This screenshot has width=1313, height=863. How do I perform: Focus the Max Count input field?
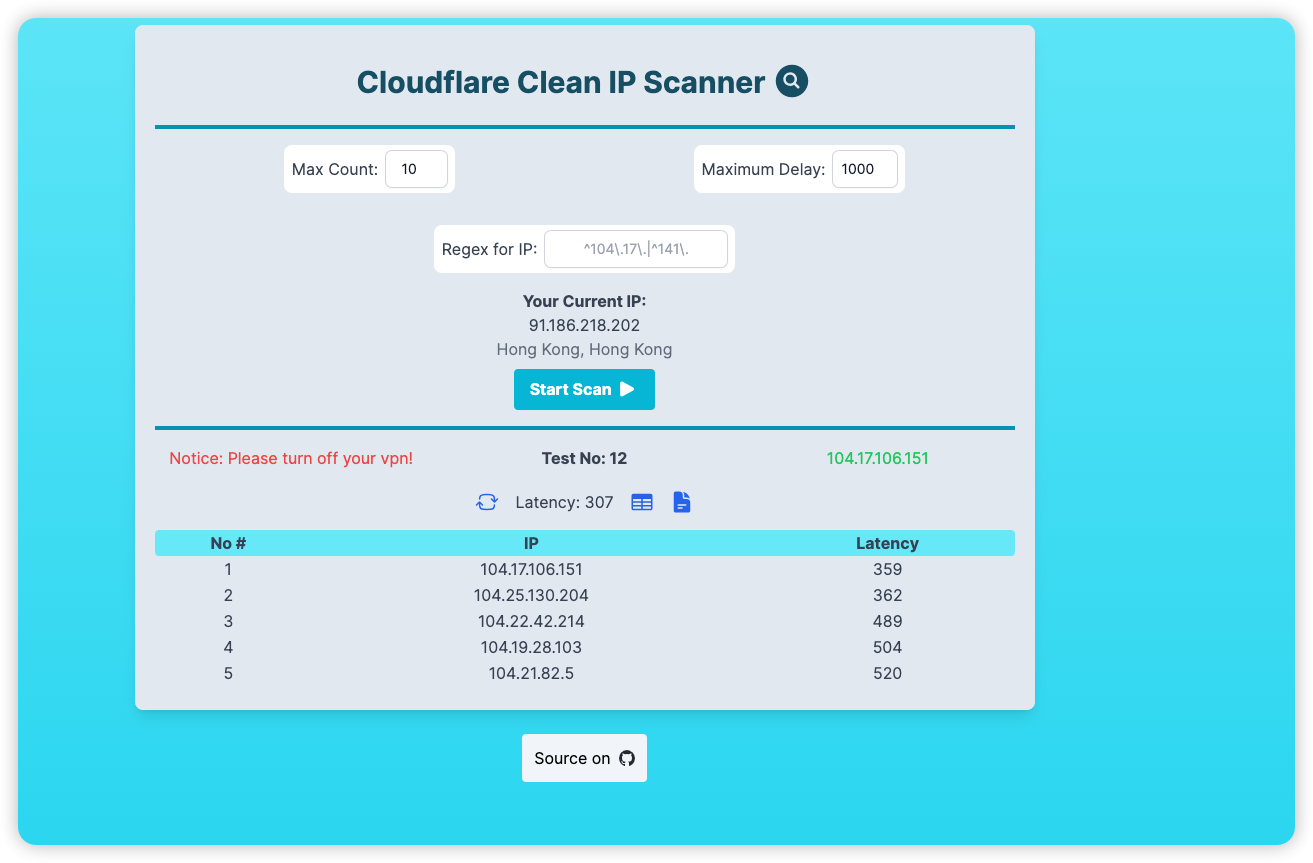pos(416,169)
